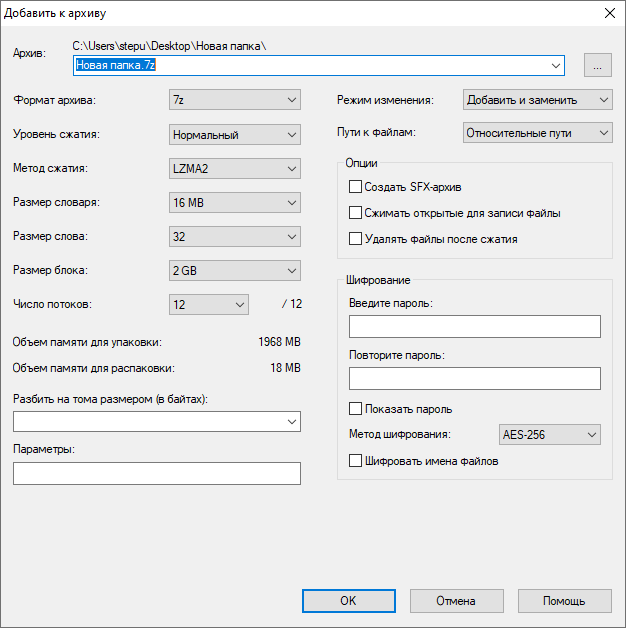This screenshot has width=626, height=628.
Task: Open the Число потоков dropdown showing 12
Action: (209, 305)
